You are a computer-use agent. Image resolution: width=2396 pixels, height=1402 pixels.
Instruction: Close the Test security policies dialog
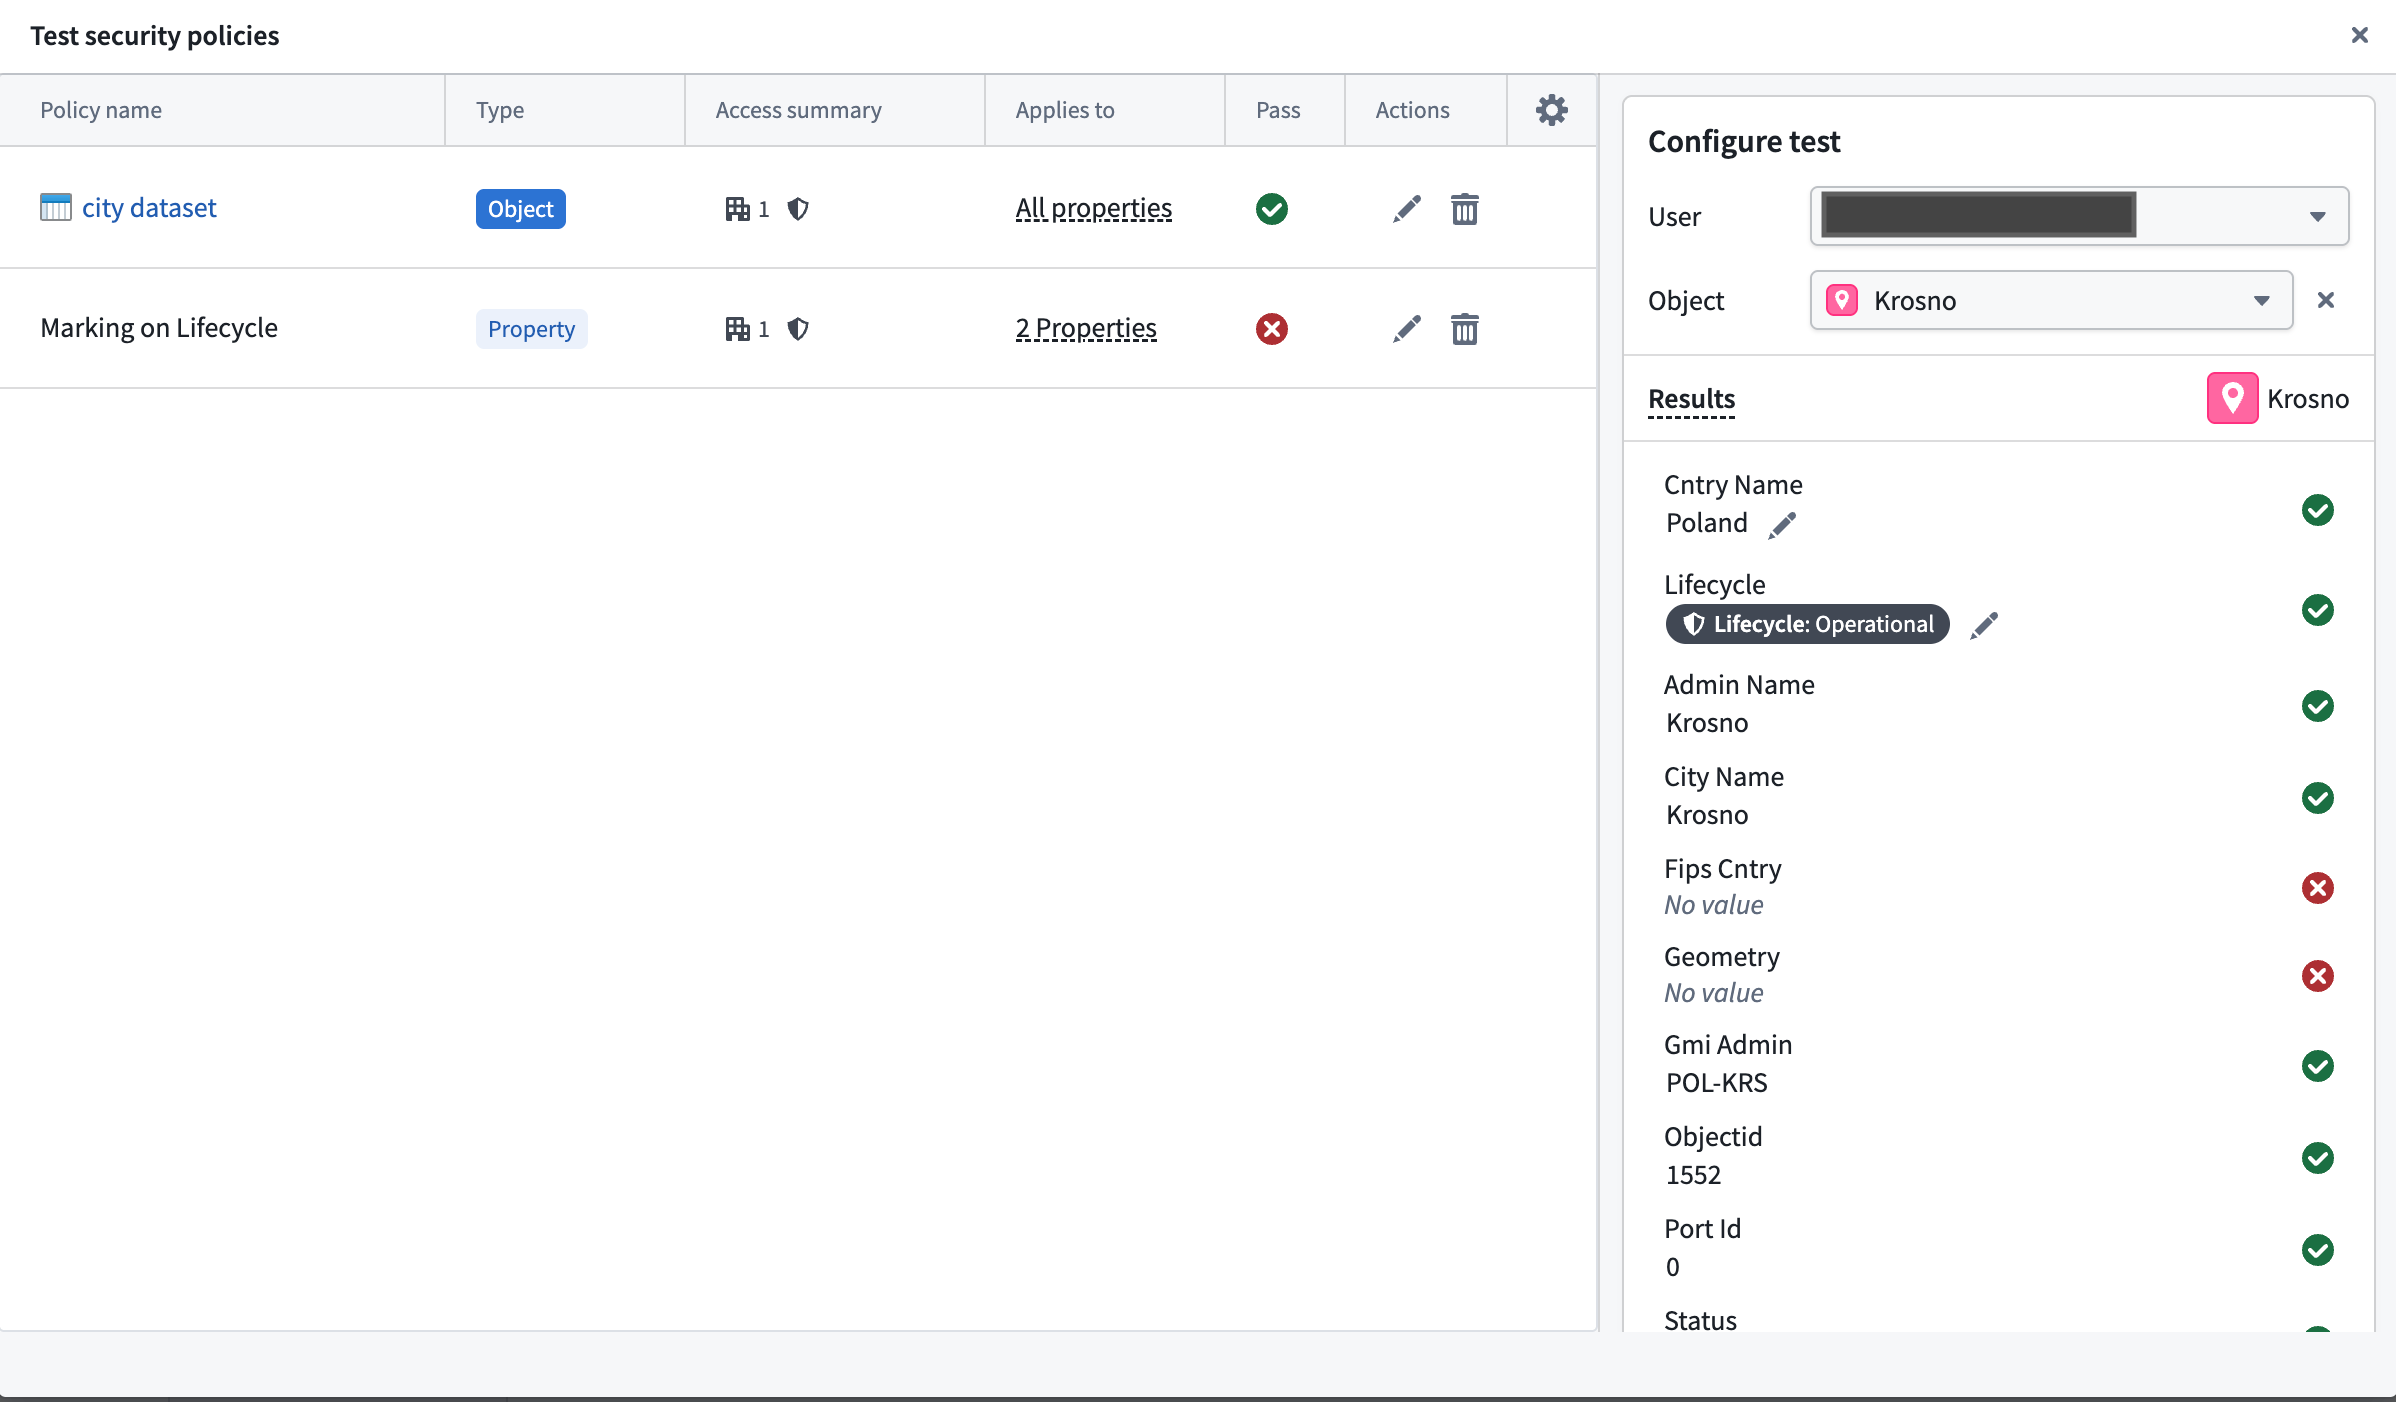pos(2359,35)
